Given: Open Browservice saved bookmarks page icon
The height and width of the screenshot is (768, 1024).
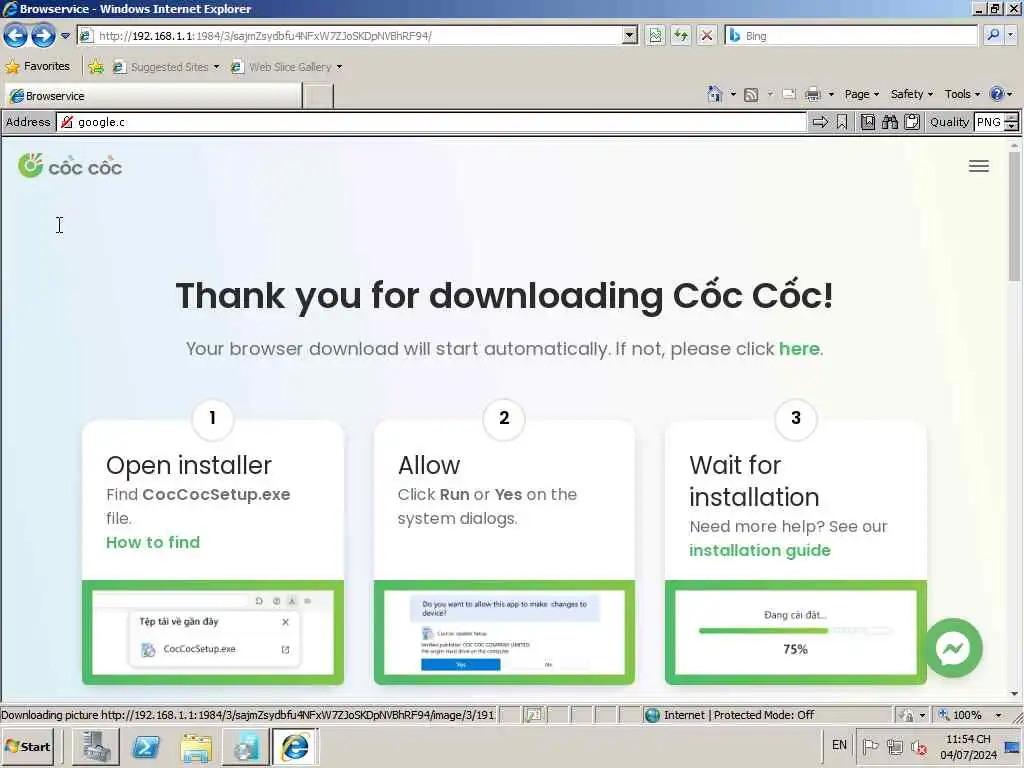Looking at the screenshot, I should tap(867, 121).
